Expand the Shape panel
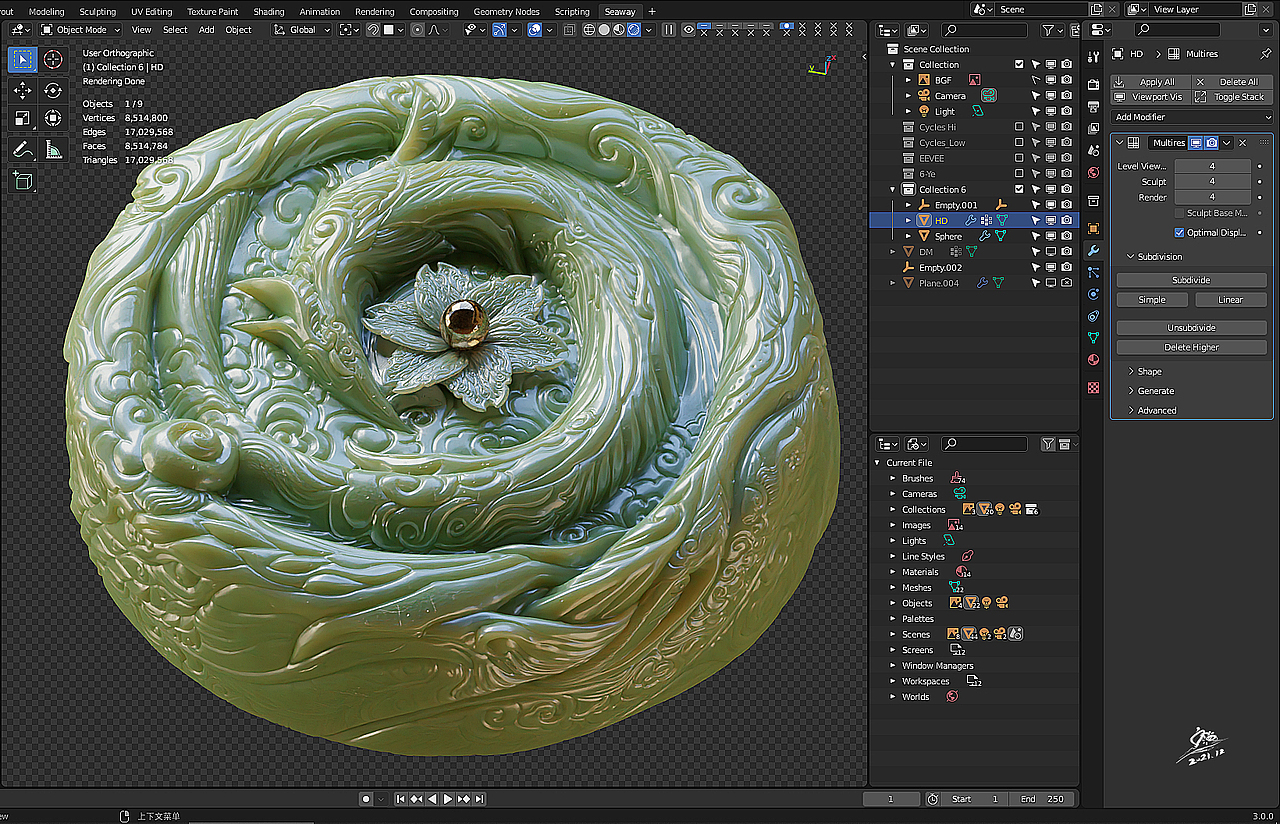Screen dimensions: 1280x824 point(1131,371)
